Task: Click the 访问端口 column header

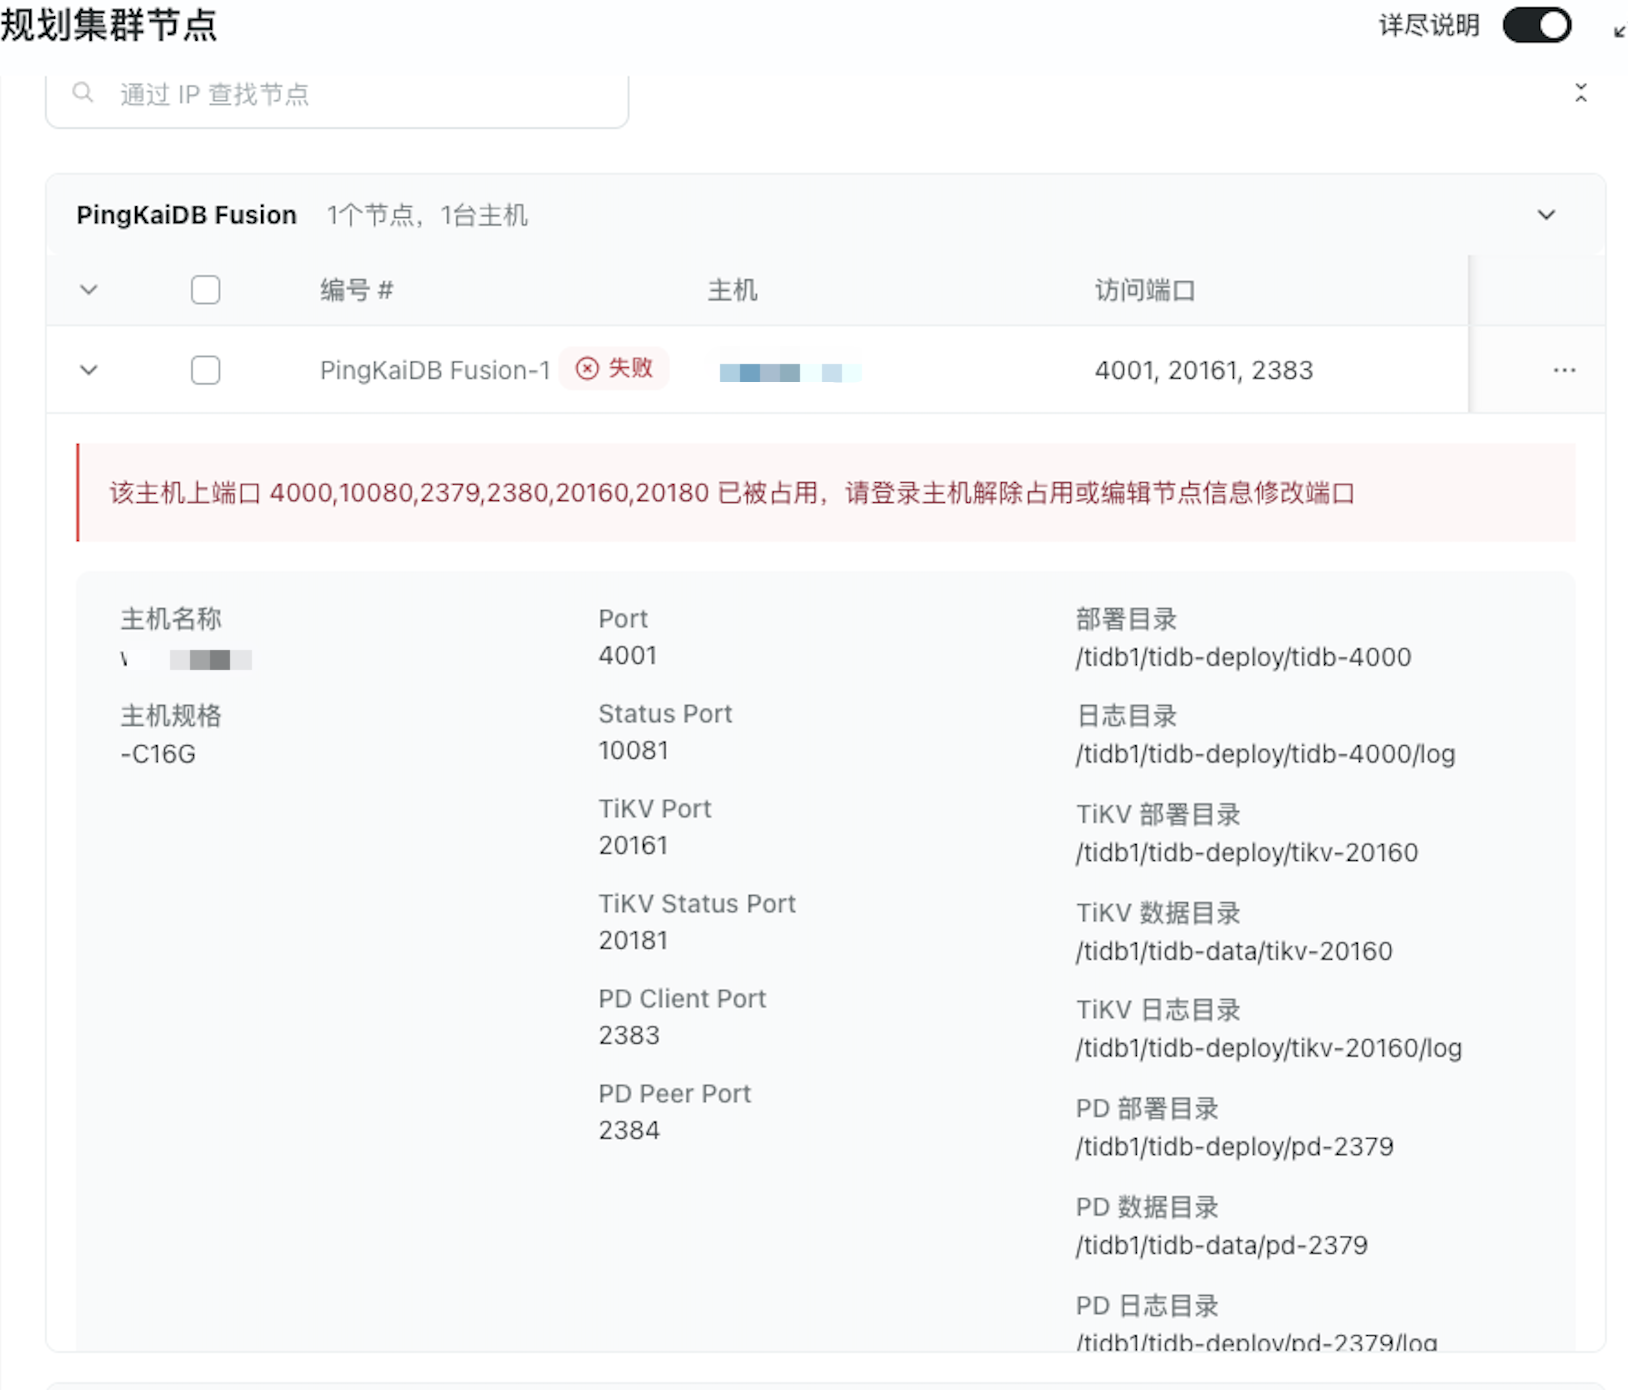Action: 1144,290
